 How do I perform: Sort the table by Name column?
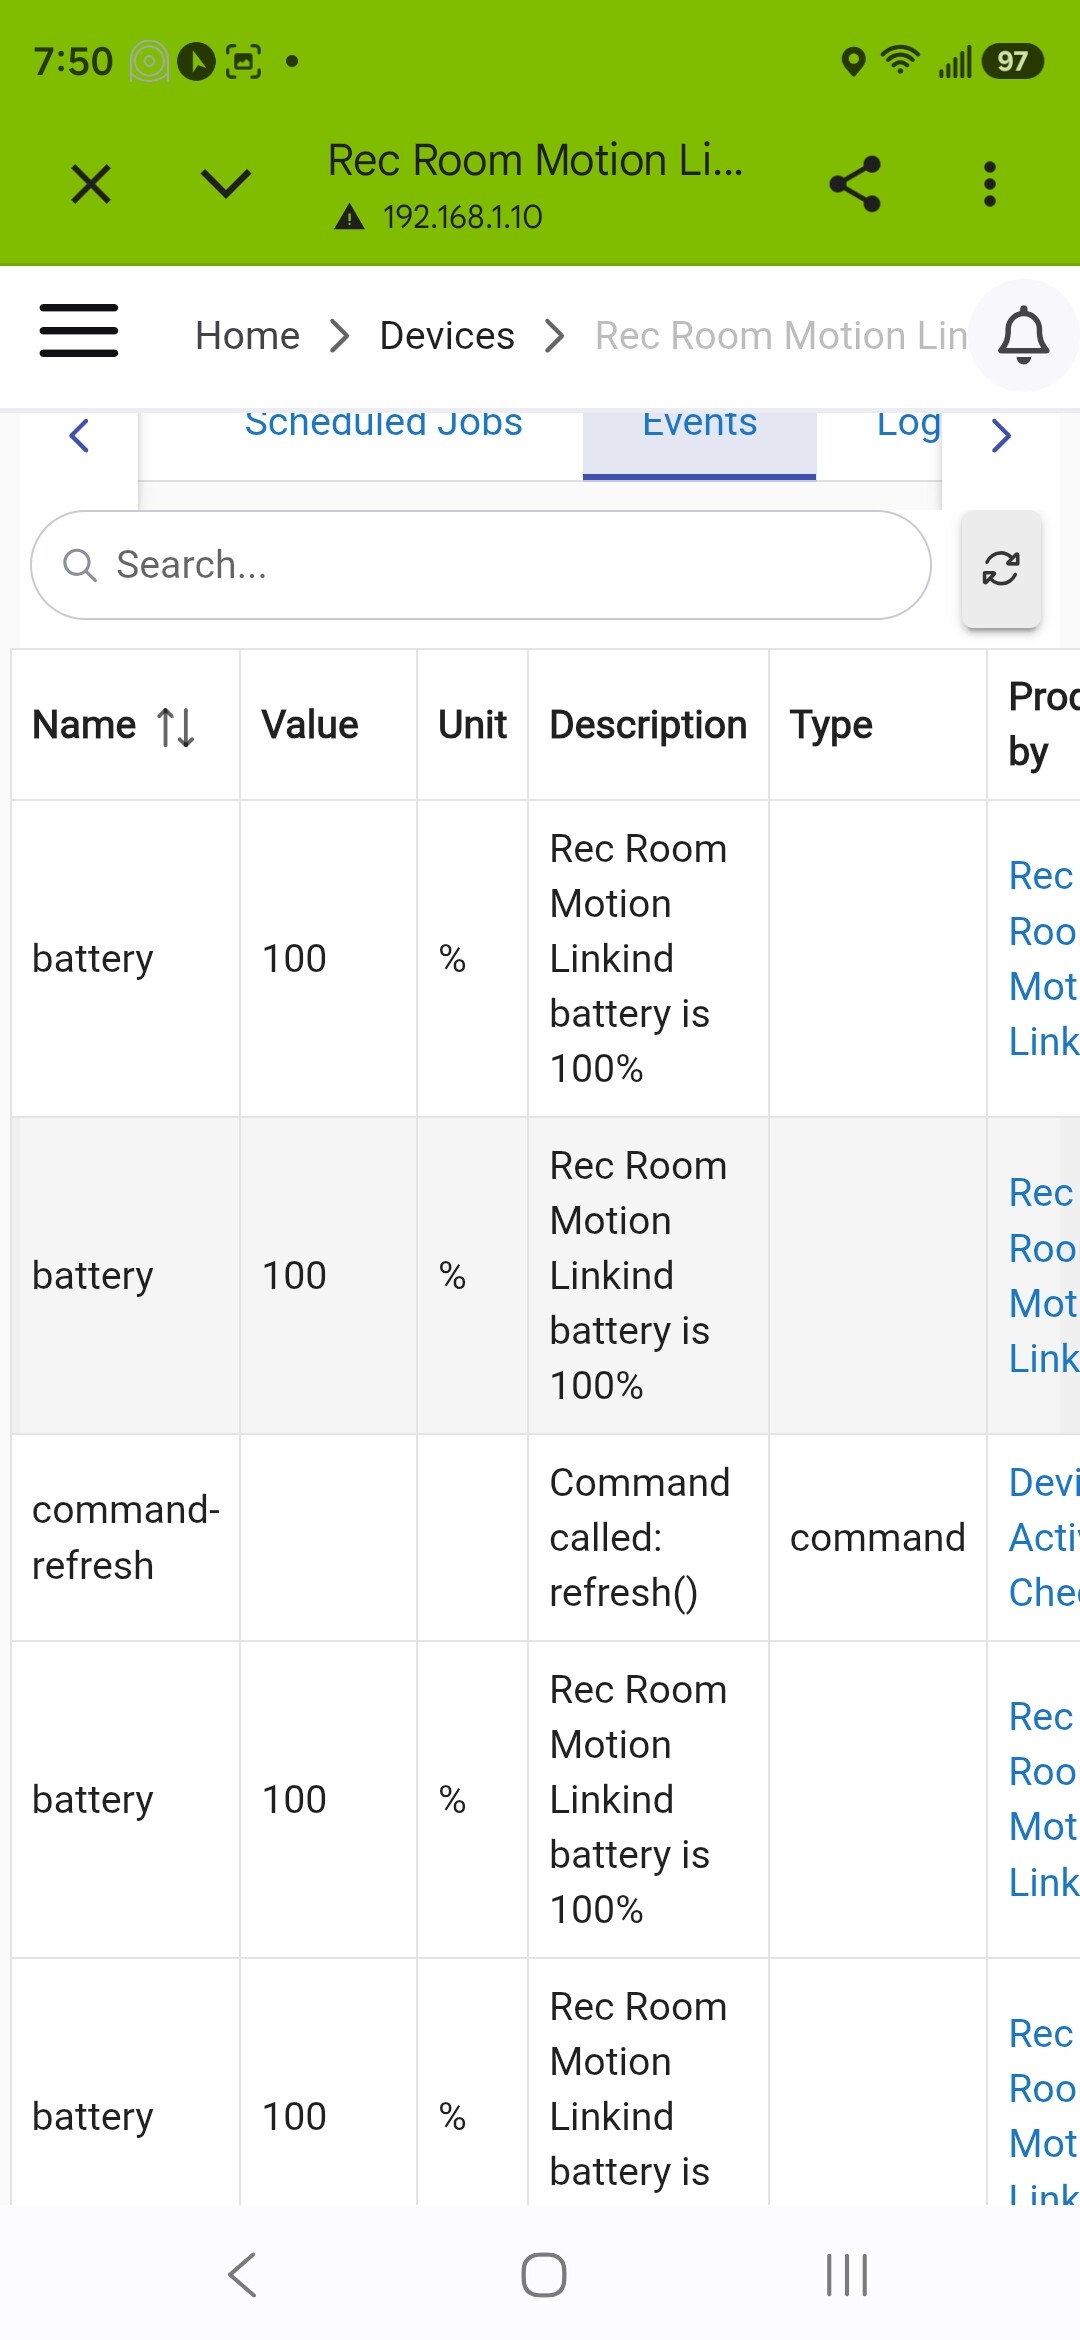click(114, 725)
